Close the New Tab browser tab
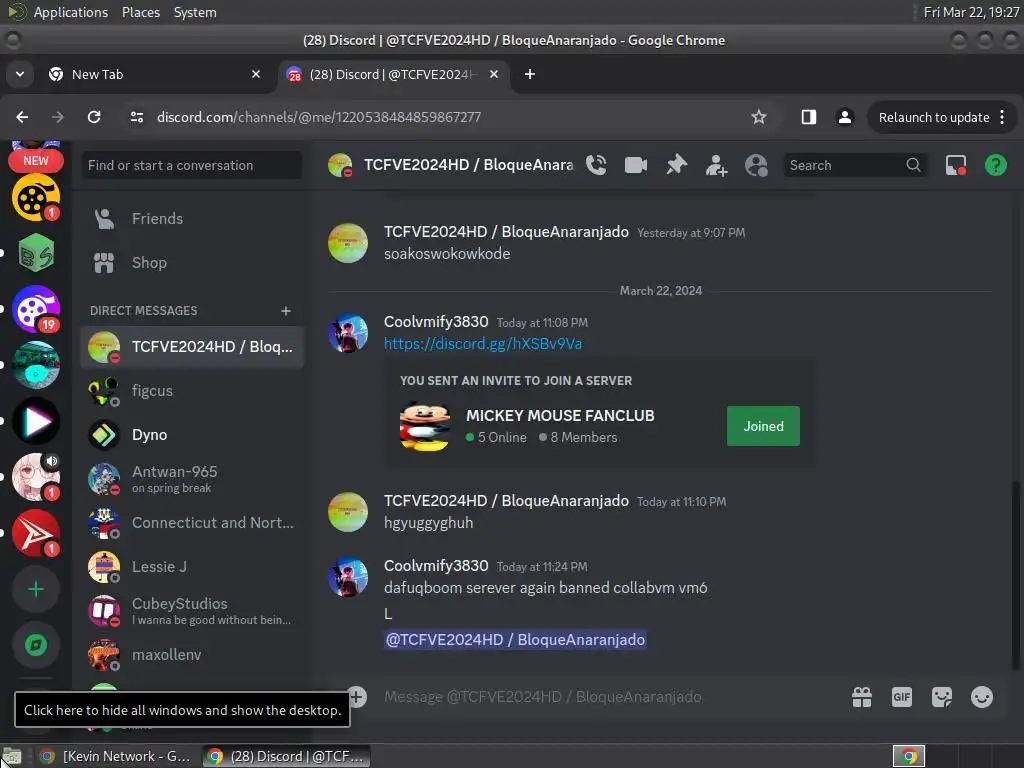Screen dimensions: 1024x768 point(256,74)
